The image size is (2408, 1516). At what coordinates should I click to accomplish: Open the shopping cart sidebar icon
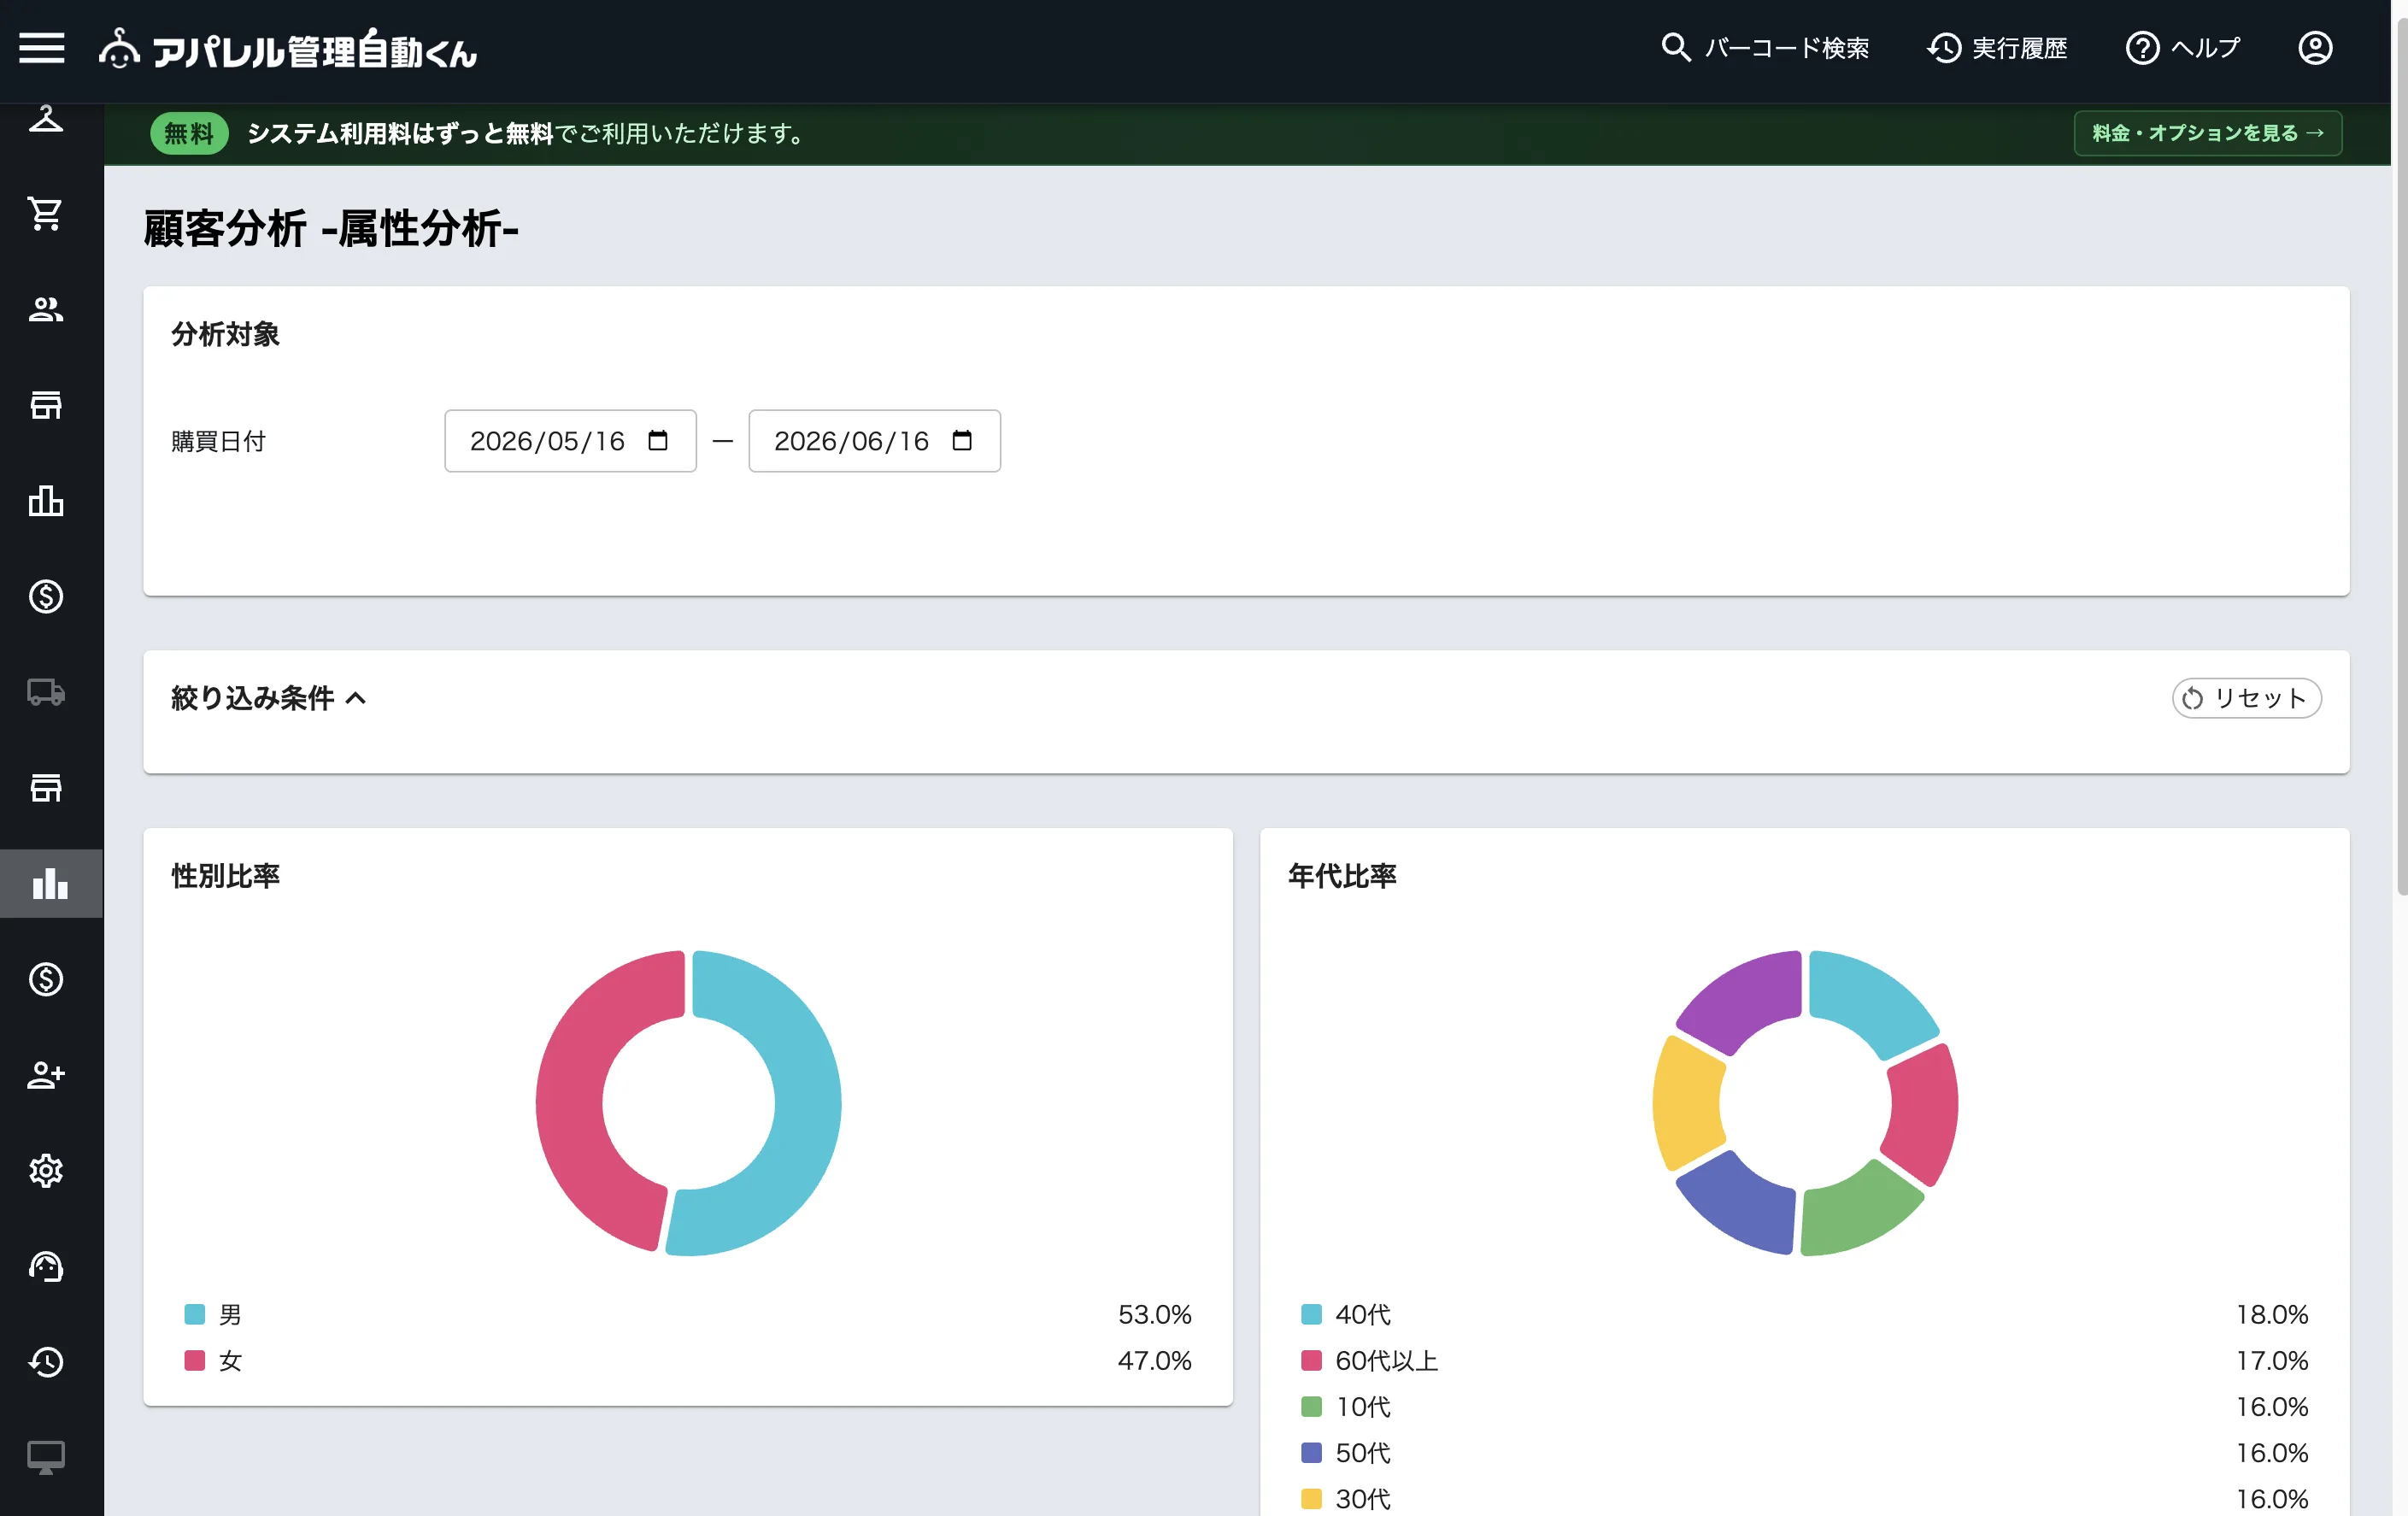point(46,213)
